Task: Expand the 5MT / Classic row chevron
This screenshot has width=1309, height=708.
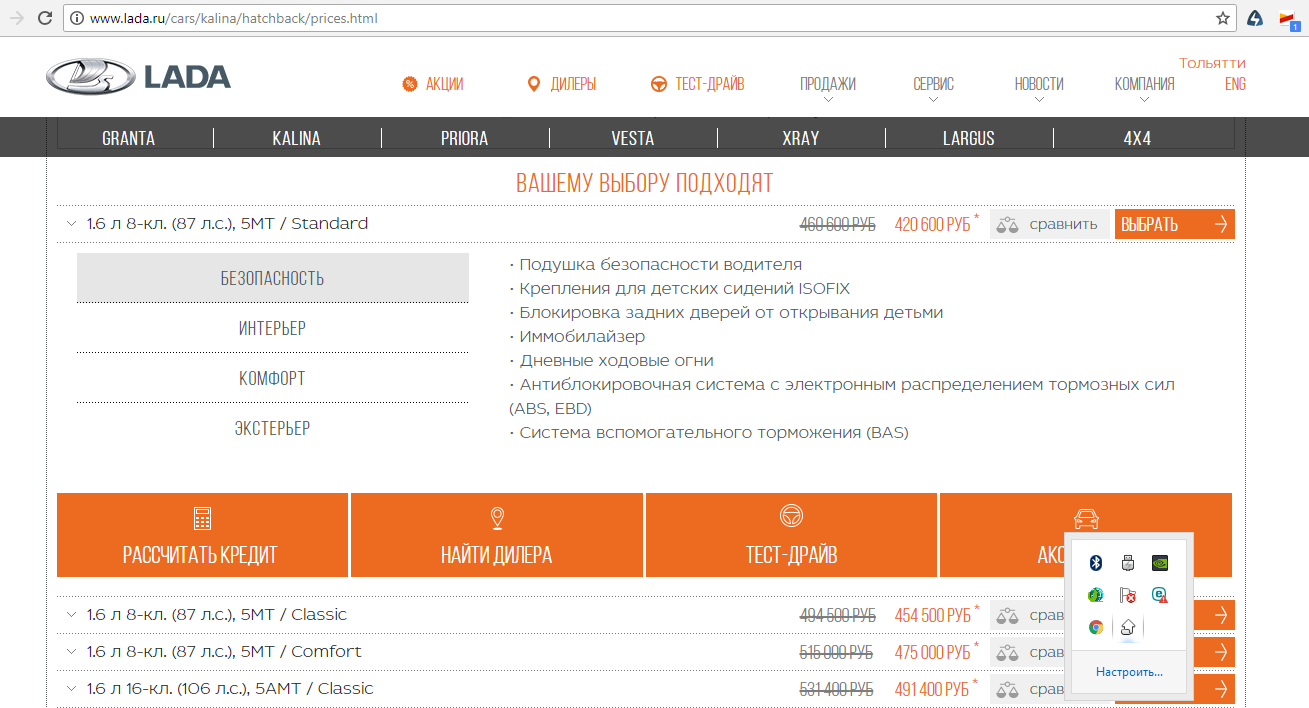Action: [71, 615]
